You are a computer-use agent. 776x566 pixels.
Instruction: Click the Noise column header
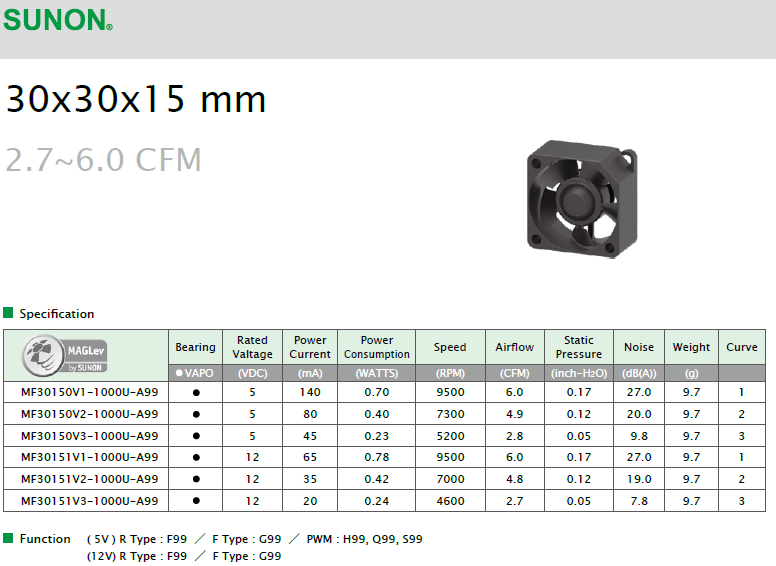(639, 347)
